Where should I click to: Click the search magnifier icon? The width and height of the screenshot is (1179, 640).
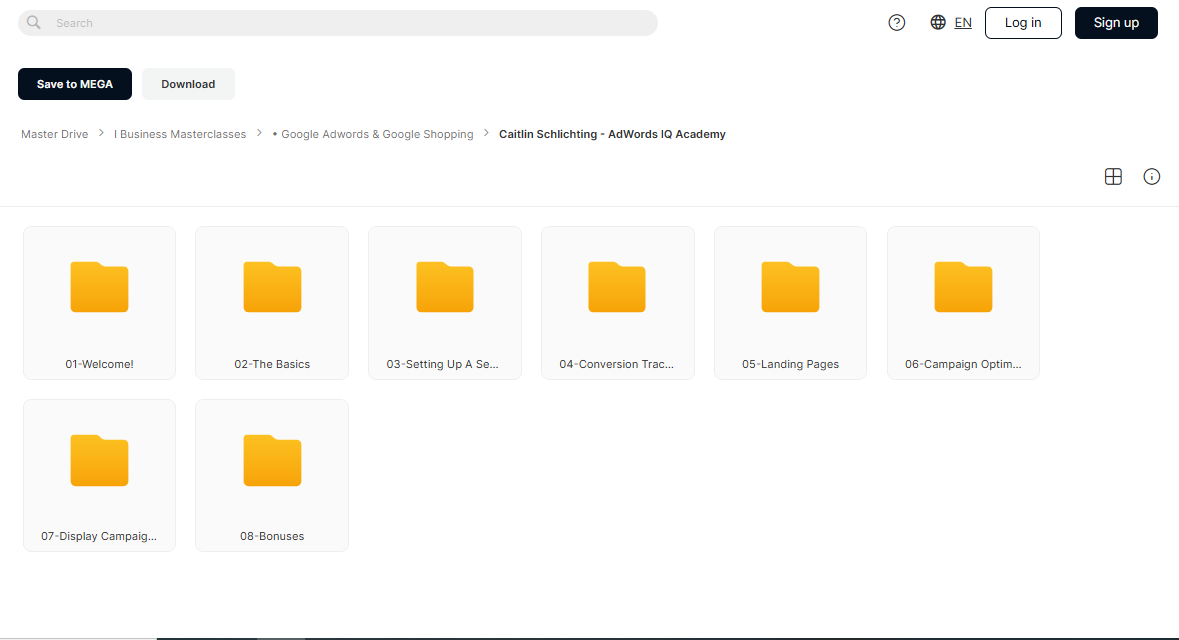pos(34,23)
